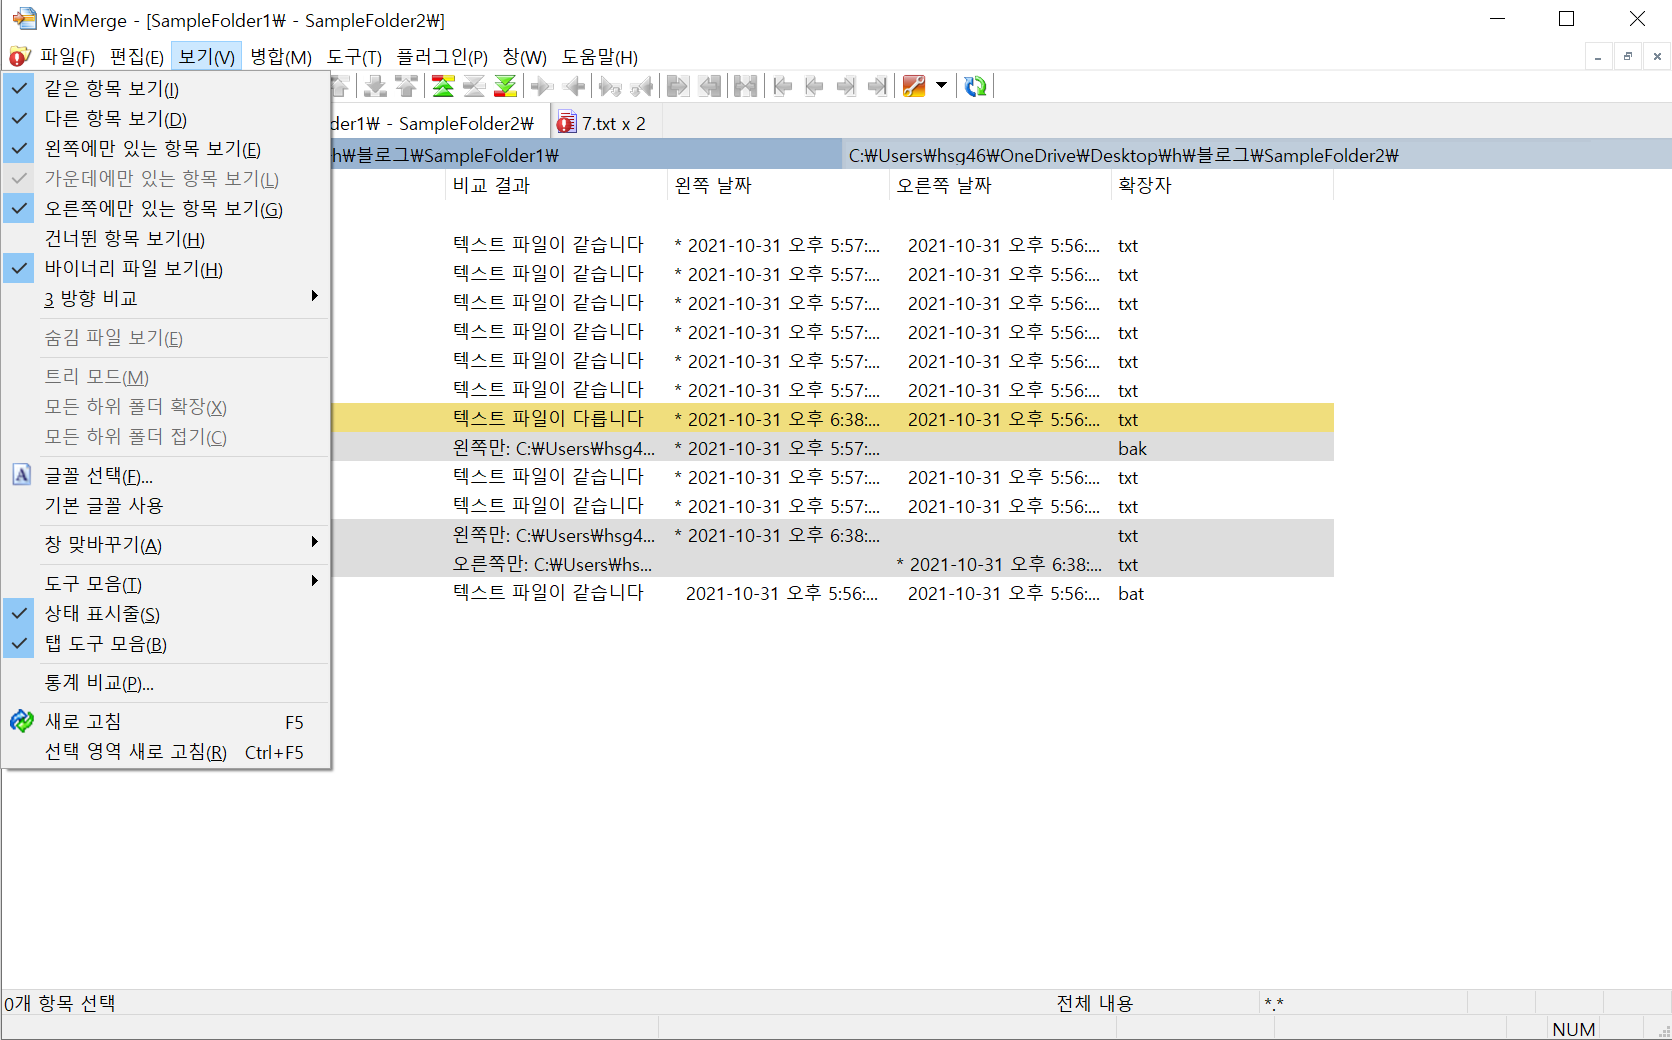
Task: Click the Current Difference toolbar icon
Action: [474, 86]
